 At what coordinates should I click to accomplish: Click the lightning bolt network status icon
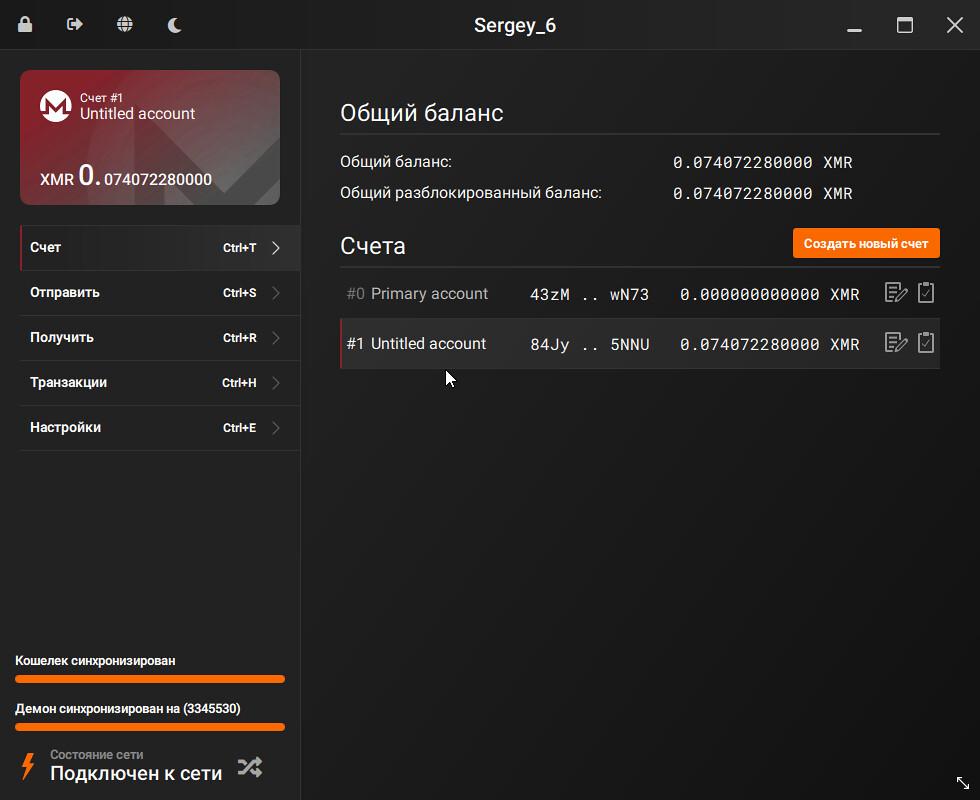pyautogui.click(x=29, y=766)
